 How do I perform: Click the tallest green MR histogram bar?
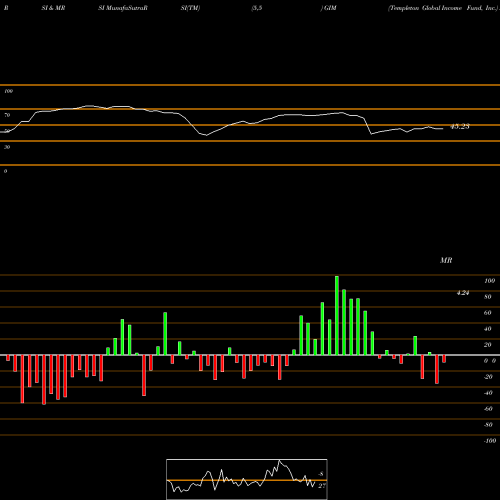click(x=337, y=315)
